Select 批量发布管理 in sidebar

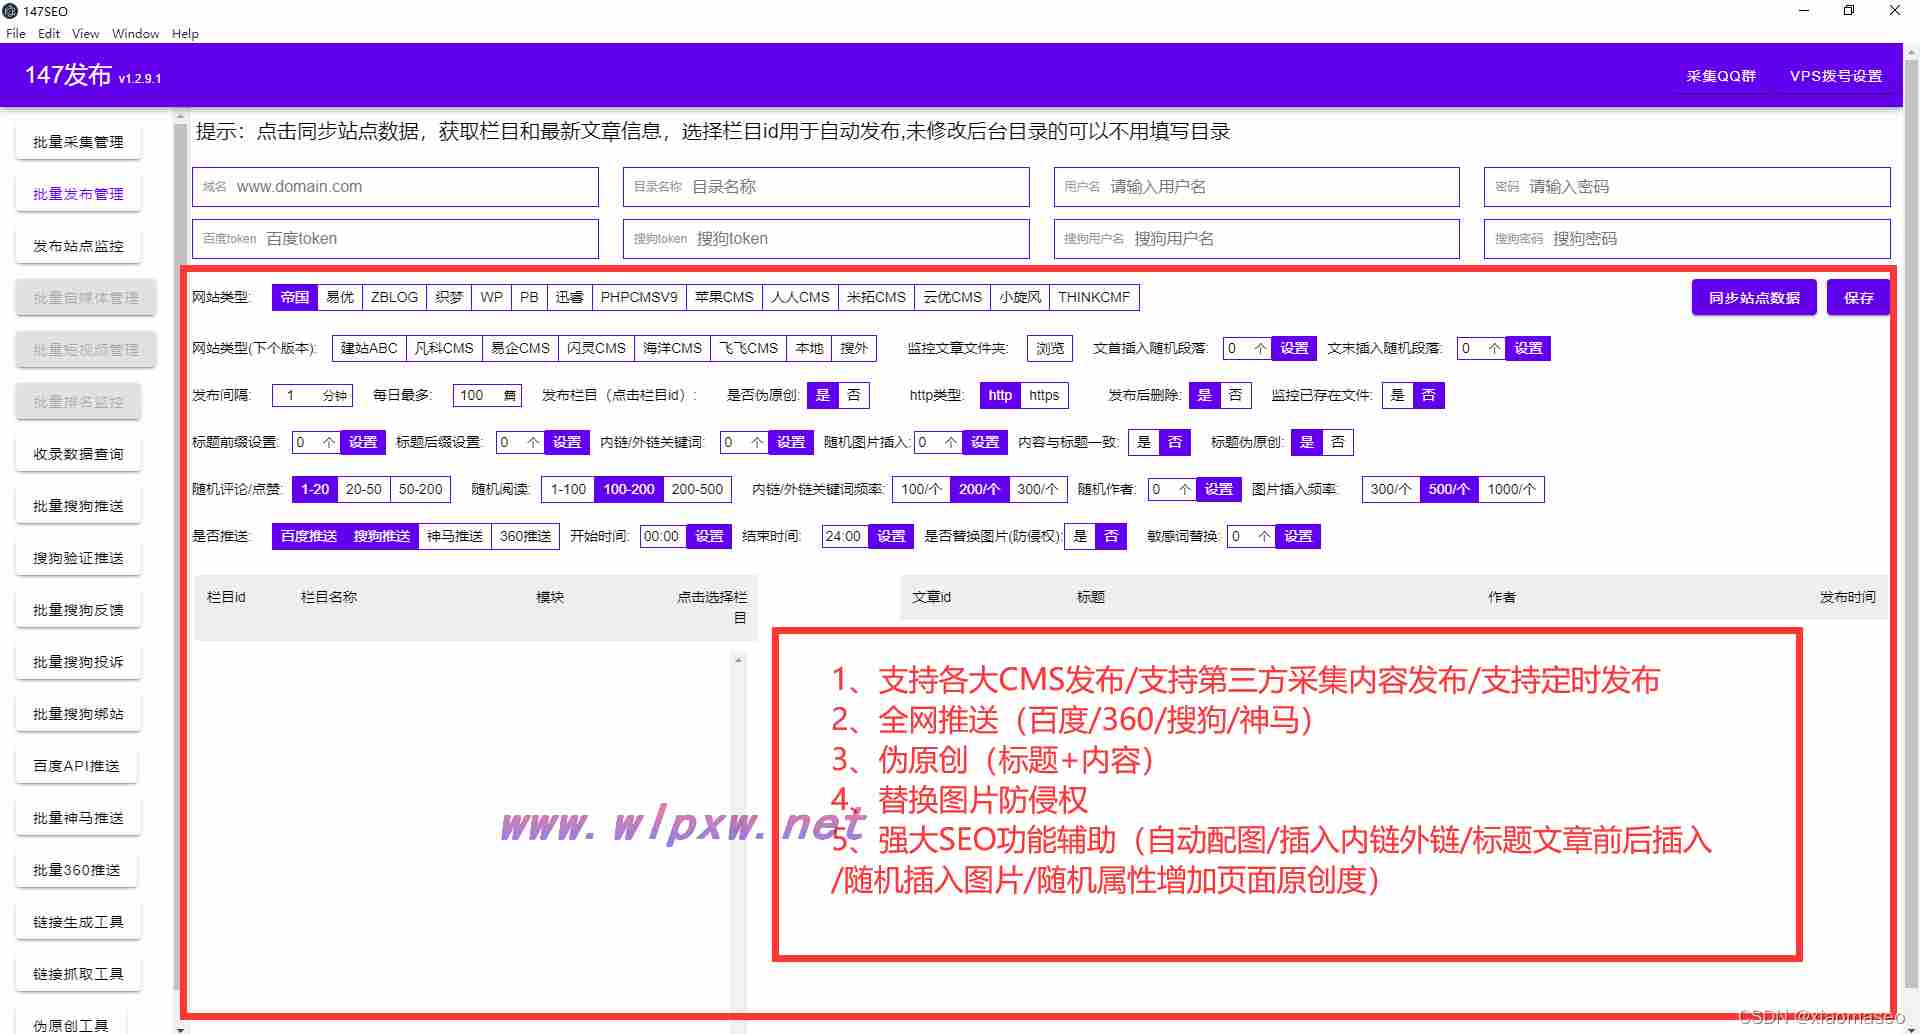pyautogui.click(x=78, y=194)
